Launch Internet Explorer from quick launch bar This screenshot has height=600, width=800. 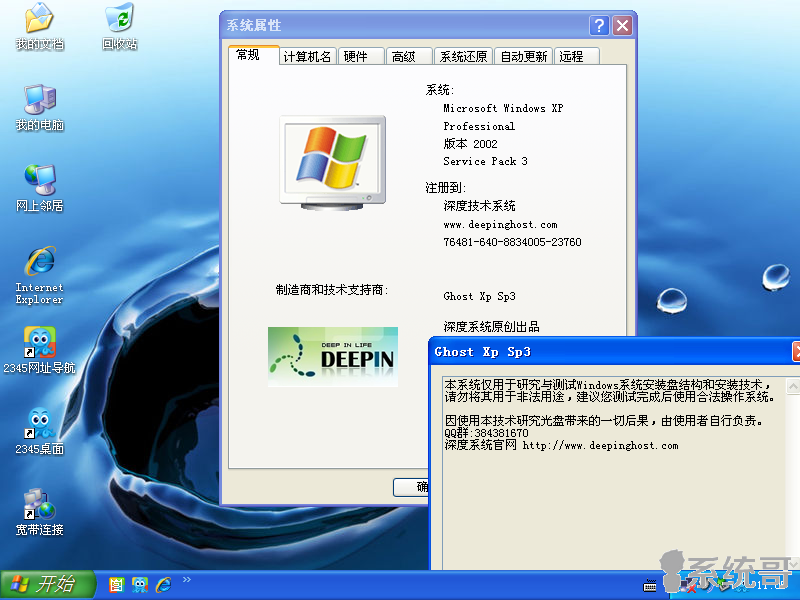[163, 585]
